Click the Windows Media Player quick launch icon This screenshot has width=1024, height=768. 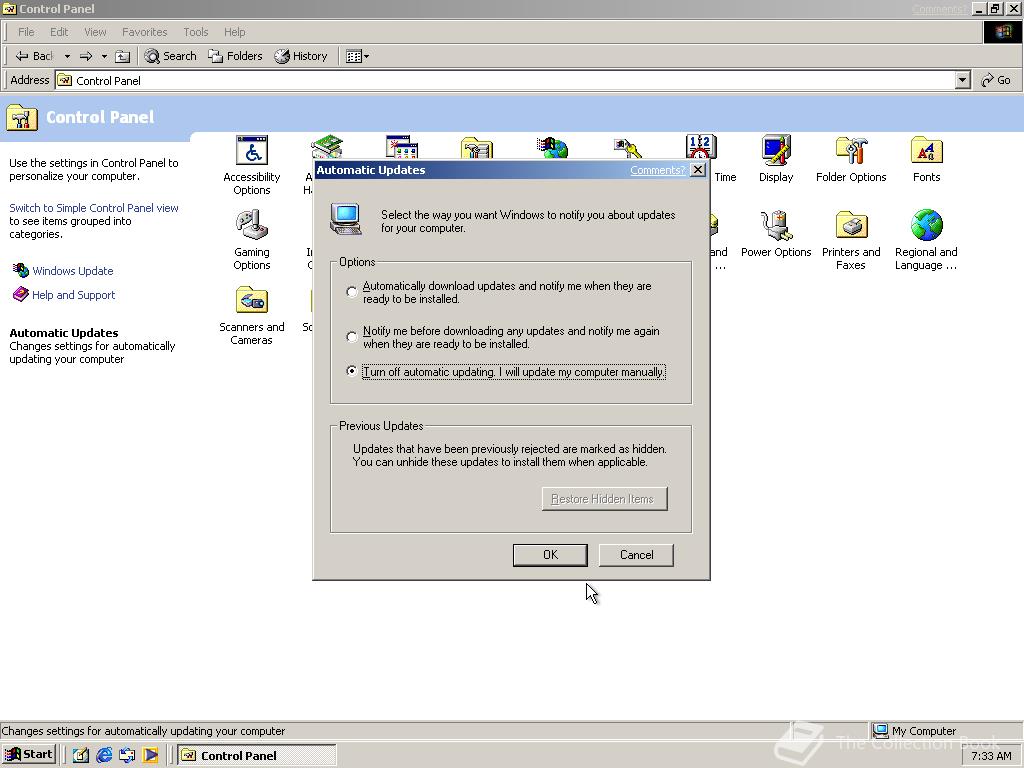pos(151,756)
